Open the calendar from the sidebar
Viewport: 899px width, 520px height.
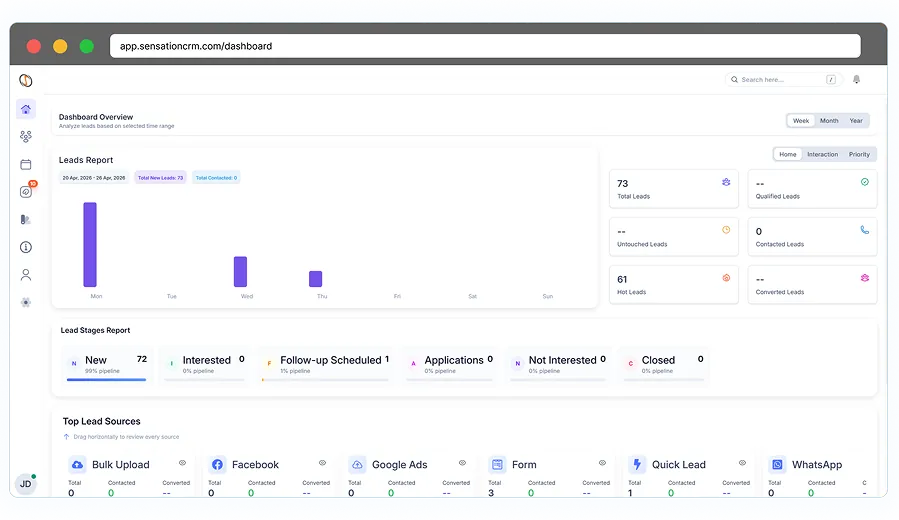[26, 165]
